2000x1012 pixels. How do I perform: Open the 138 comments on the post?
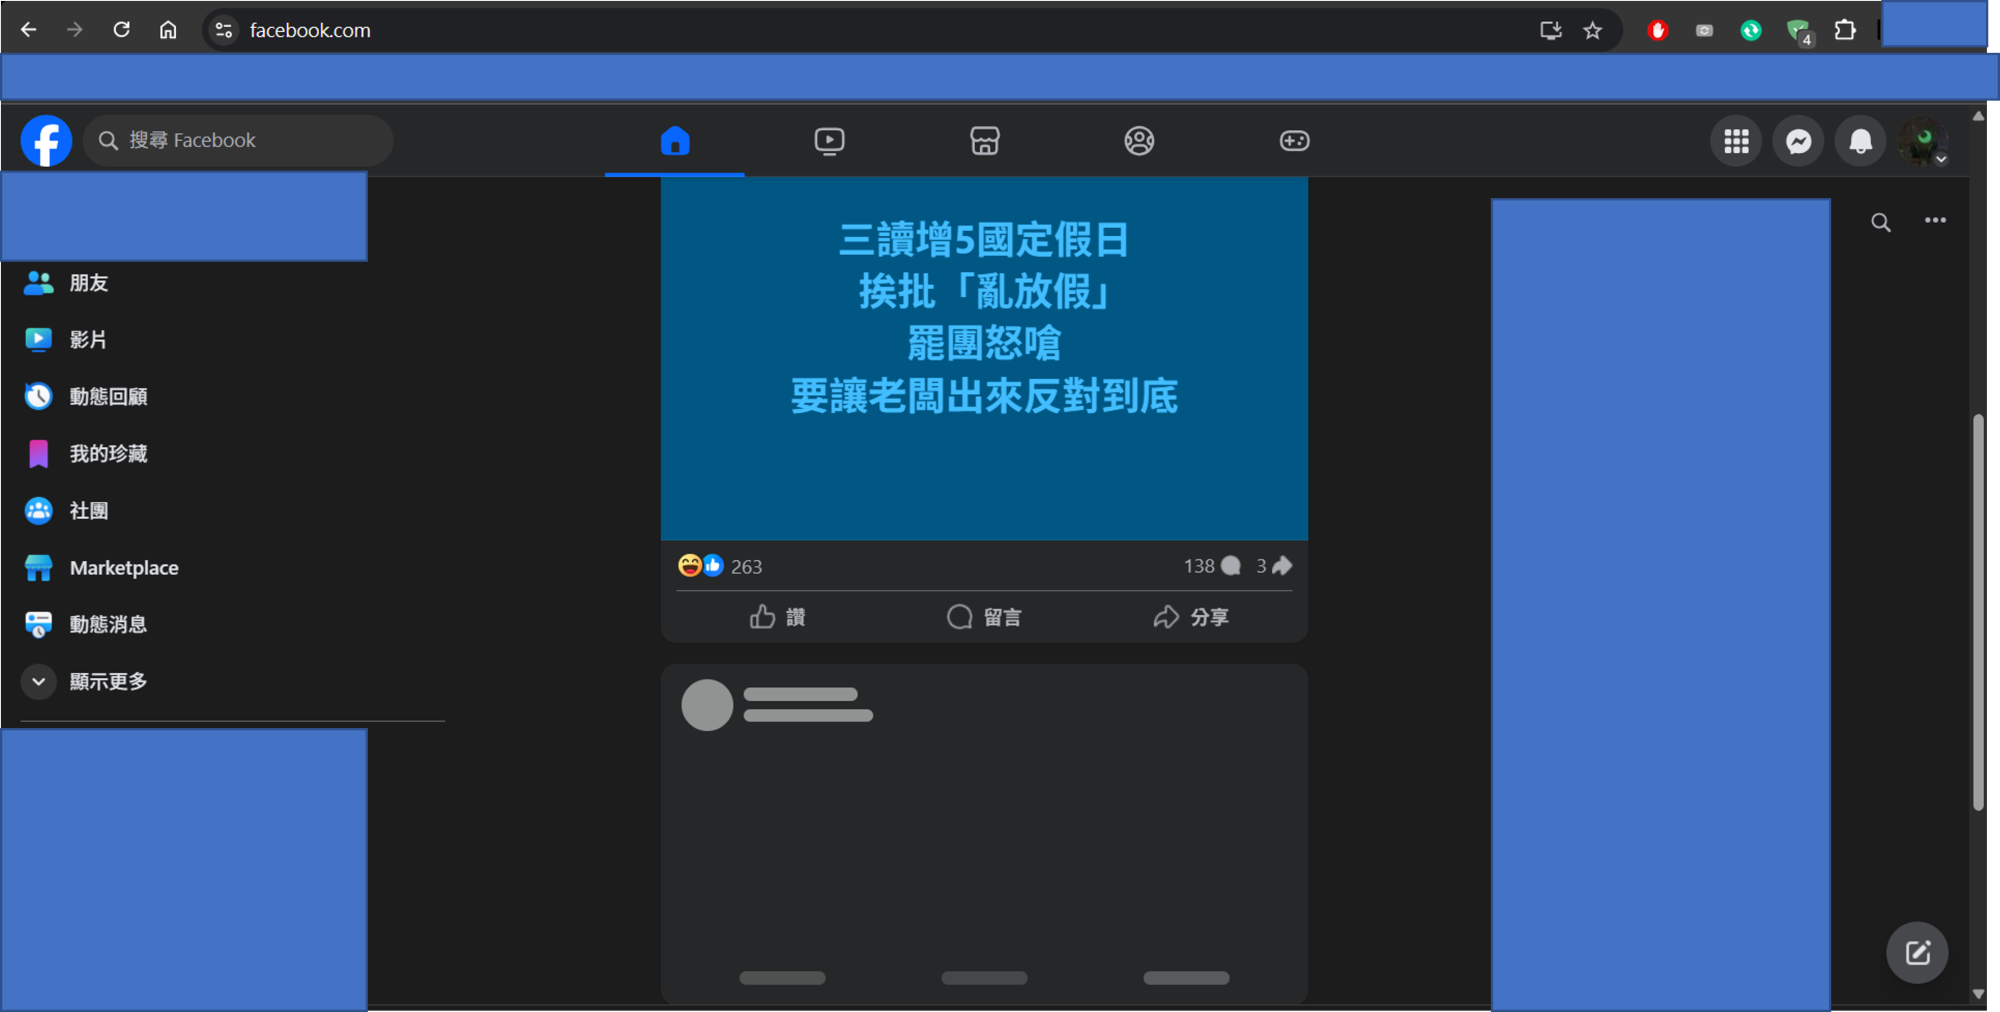pyautogui.click(x=1210, y=566)
